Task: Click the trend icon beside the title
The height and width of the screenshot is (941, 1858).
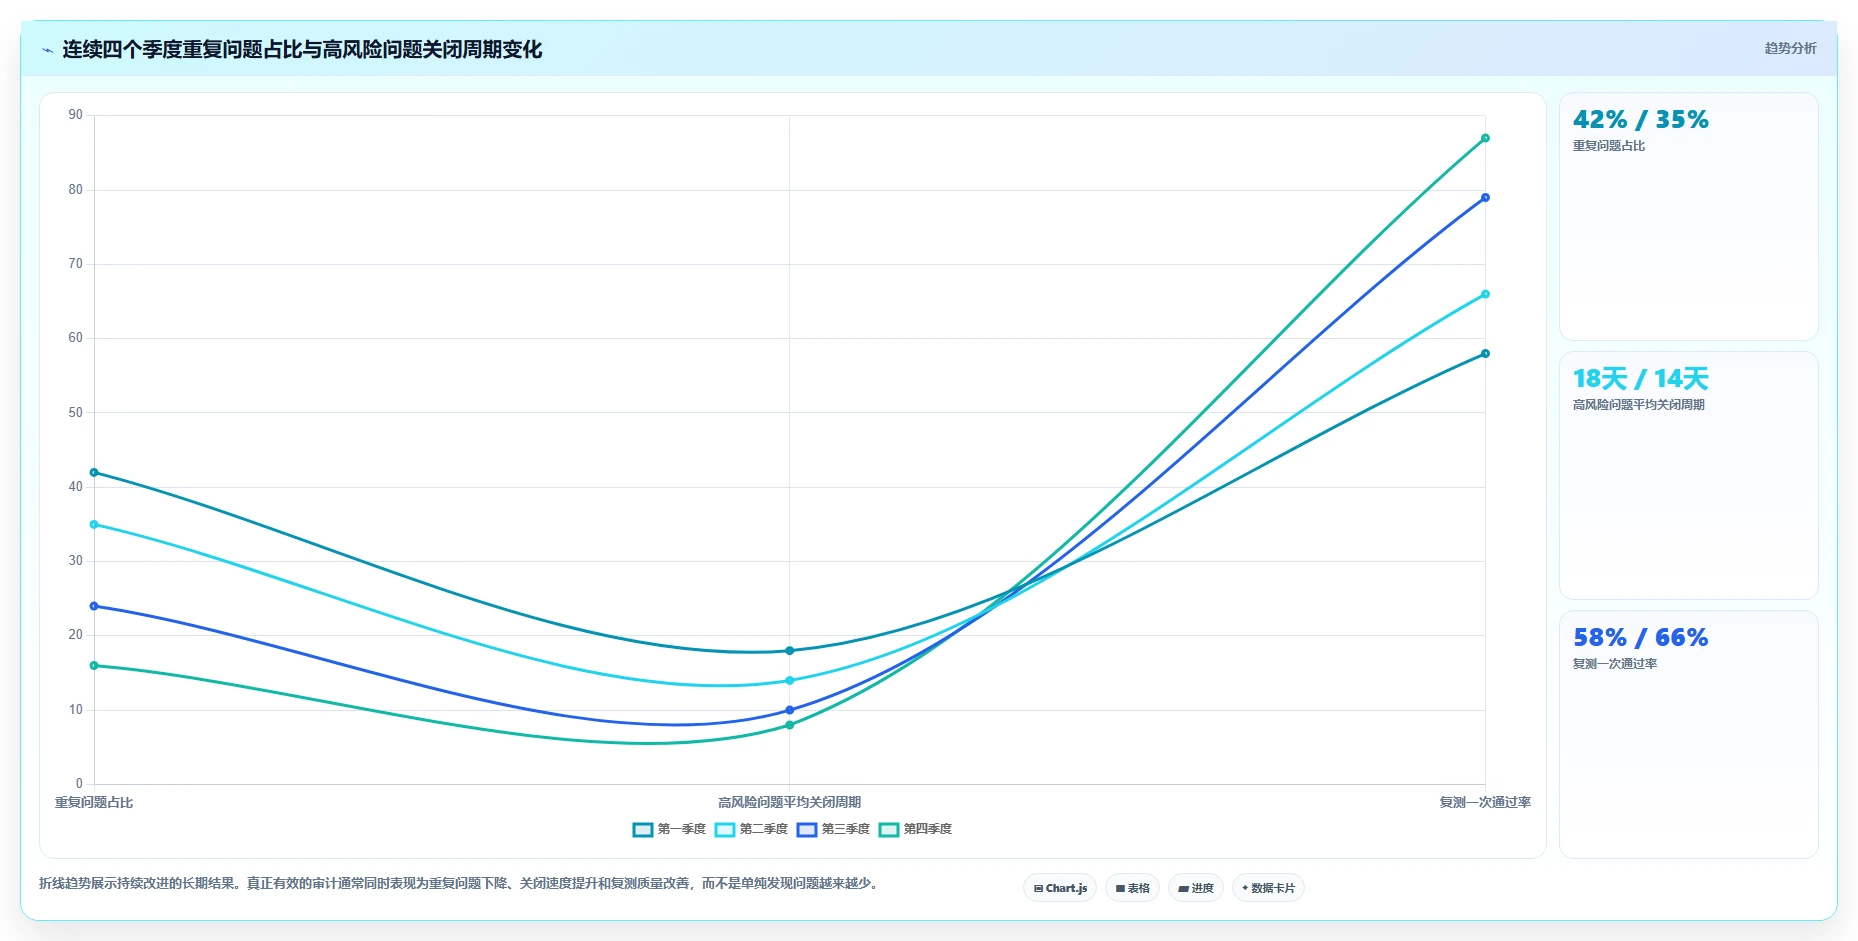Action: [47, 50]
